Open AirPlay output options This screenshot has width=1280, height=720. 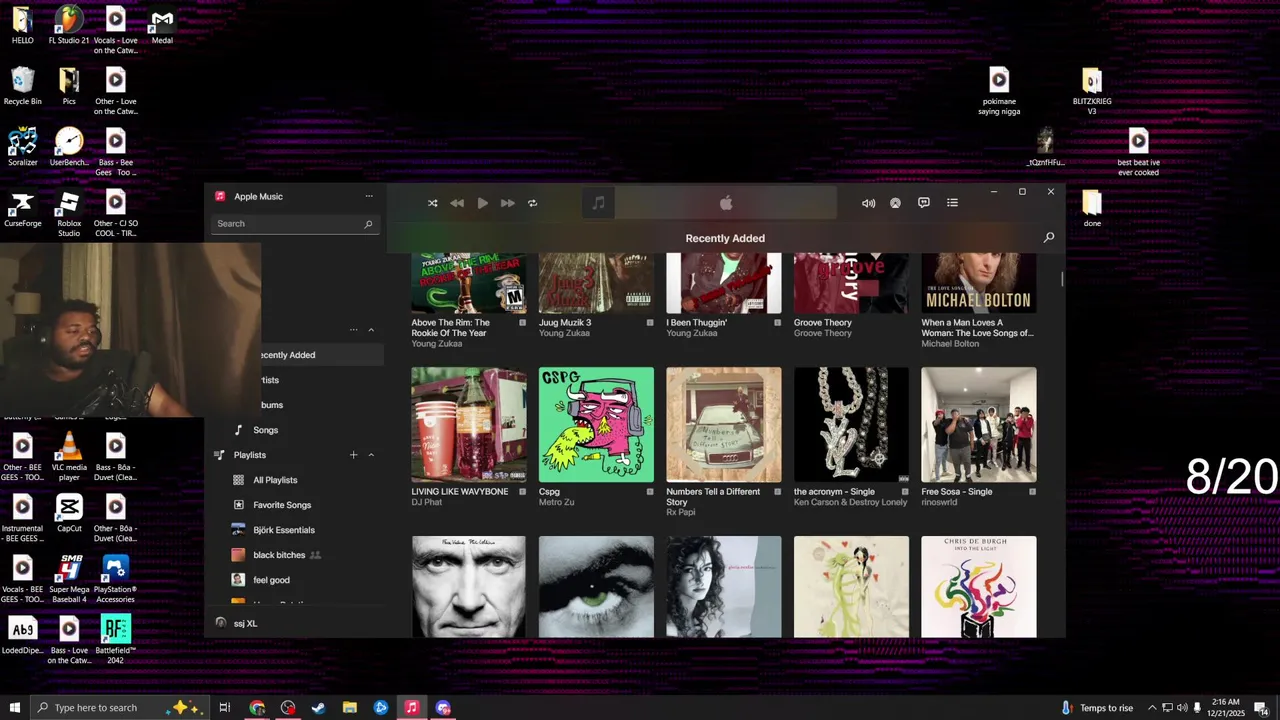895,203
